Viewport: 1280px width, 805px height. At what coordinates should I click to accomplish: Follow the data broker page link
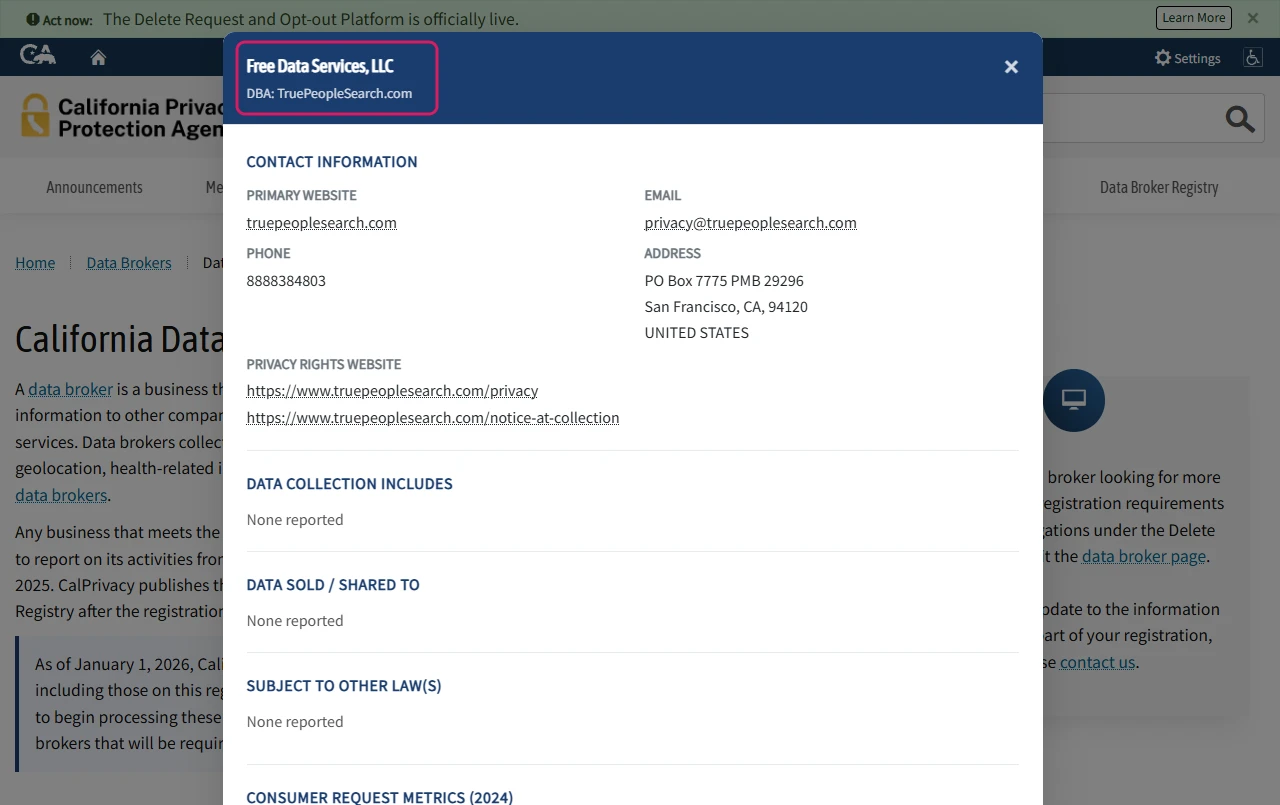pyautogui.click(x=1144, y=556)
